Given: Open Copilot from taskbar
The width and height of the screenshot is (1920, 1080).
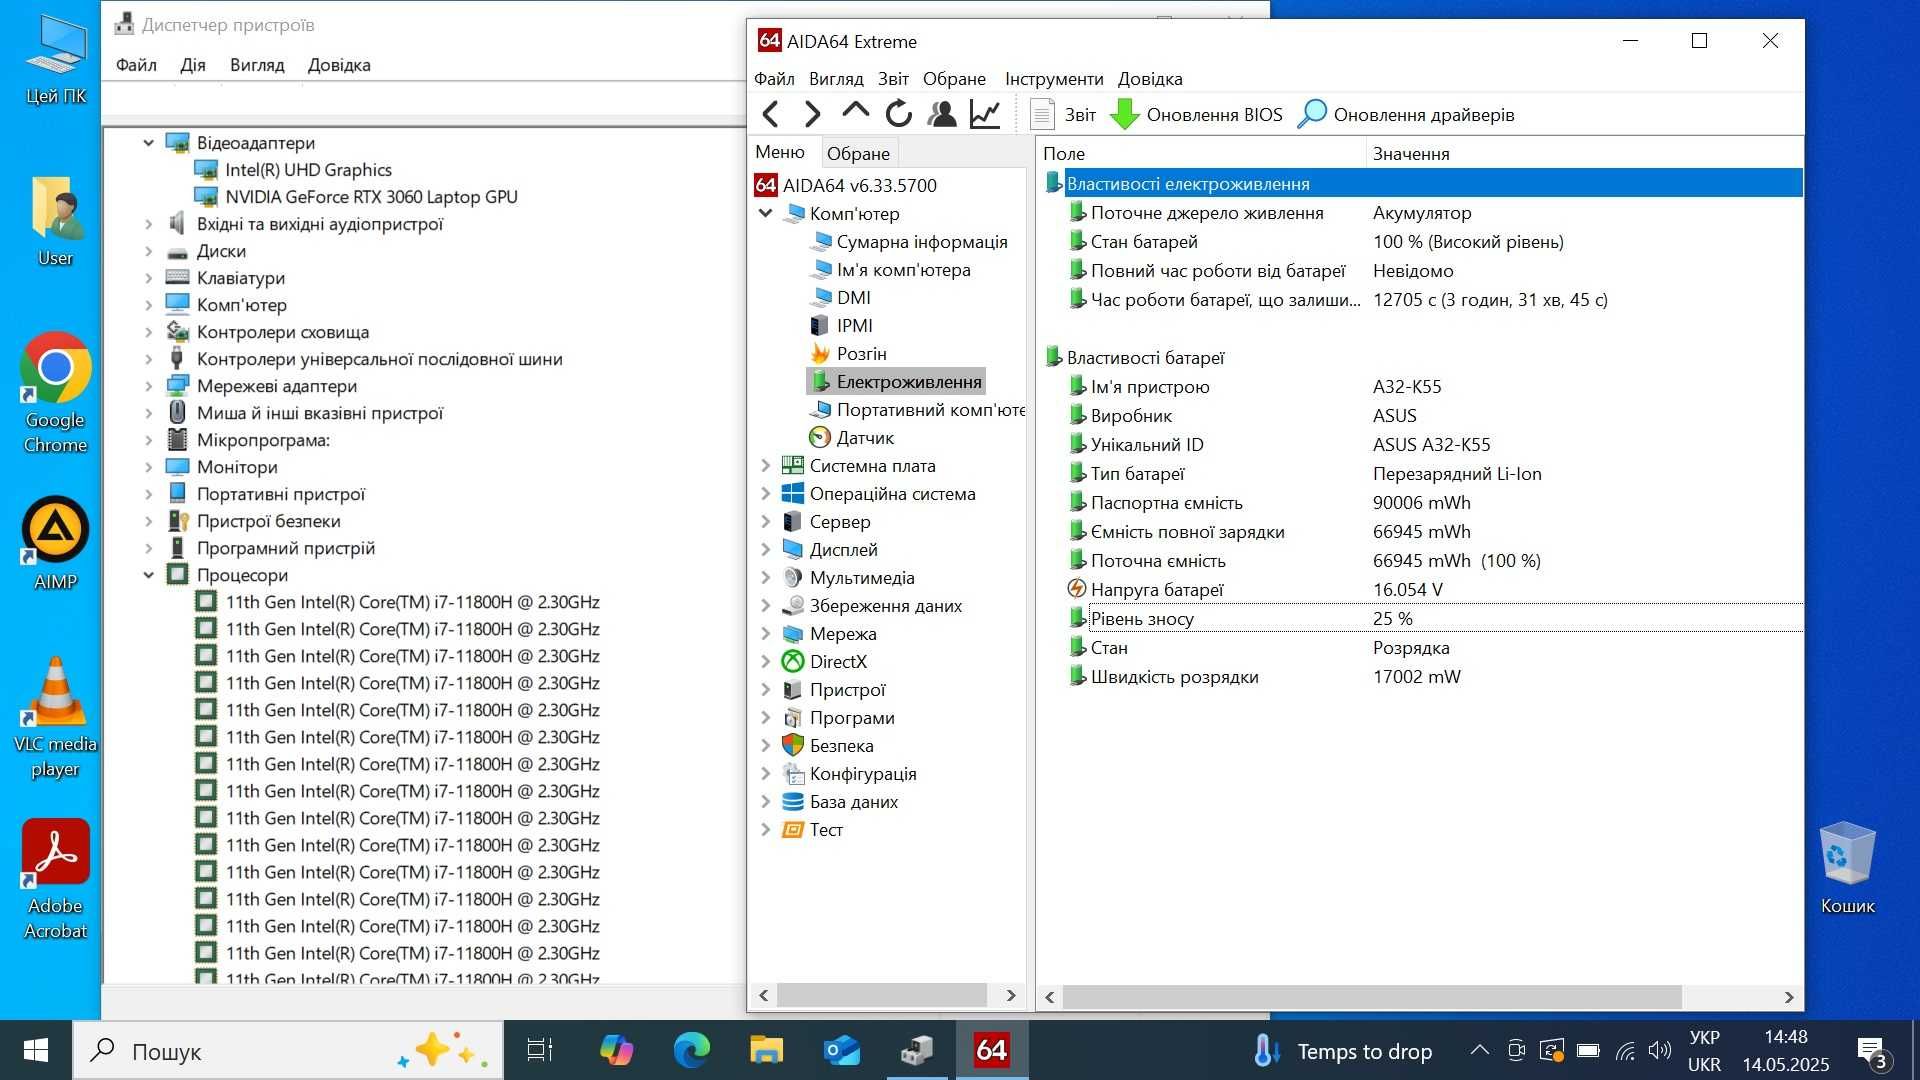Looking at the screenshot, I should click(x=616, y=1050).
